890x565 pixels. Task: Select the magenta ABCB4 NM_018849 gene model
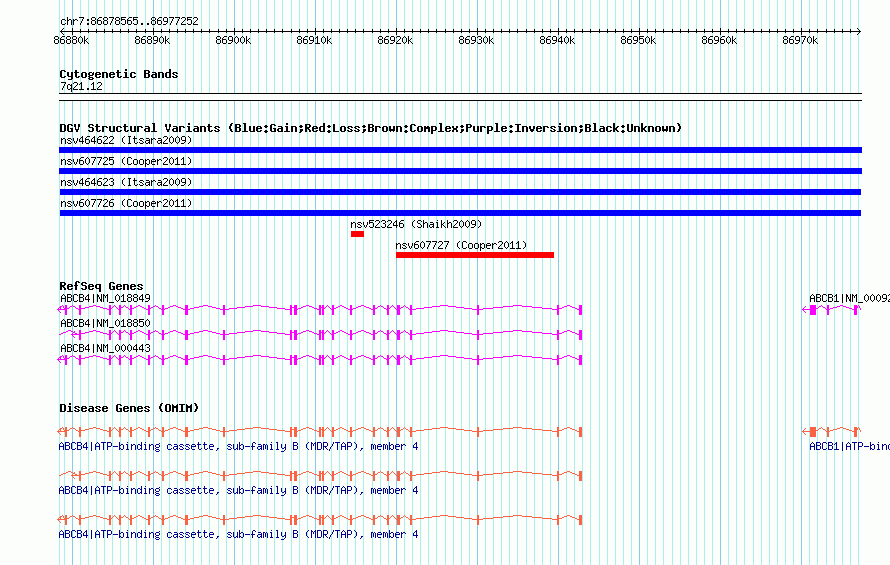(320, 309)
